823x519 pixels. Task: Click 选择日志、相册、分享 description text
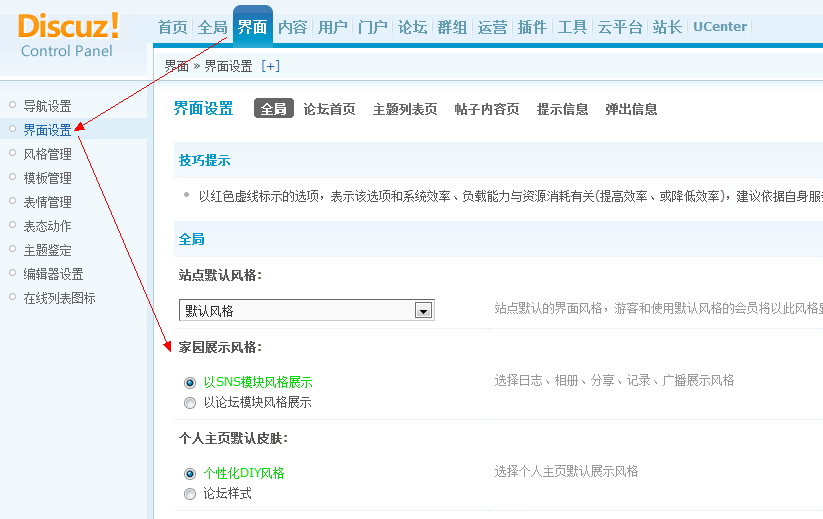614,380
